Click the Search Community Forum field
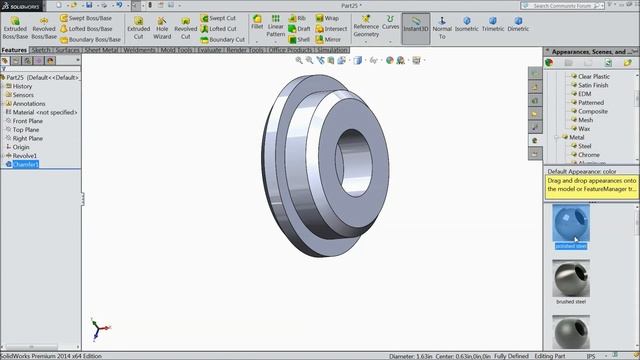The width and height of the screenshot is (640, 360). pyautogui.click(x=562, y=6)
